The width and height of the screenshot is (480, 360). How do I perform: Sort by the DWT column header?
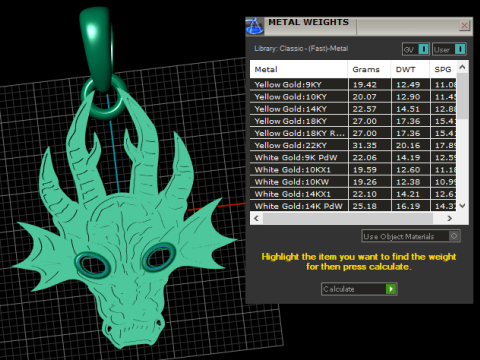[410, 69]
